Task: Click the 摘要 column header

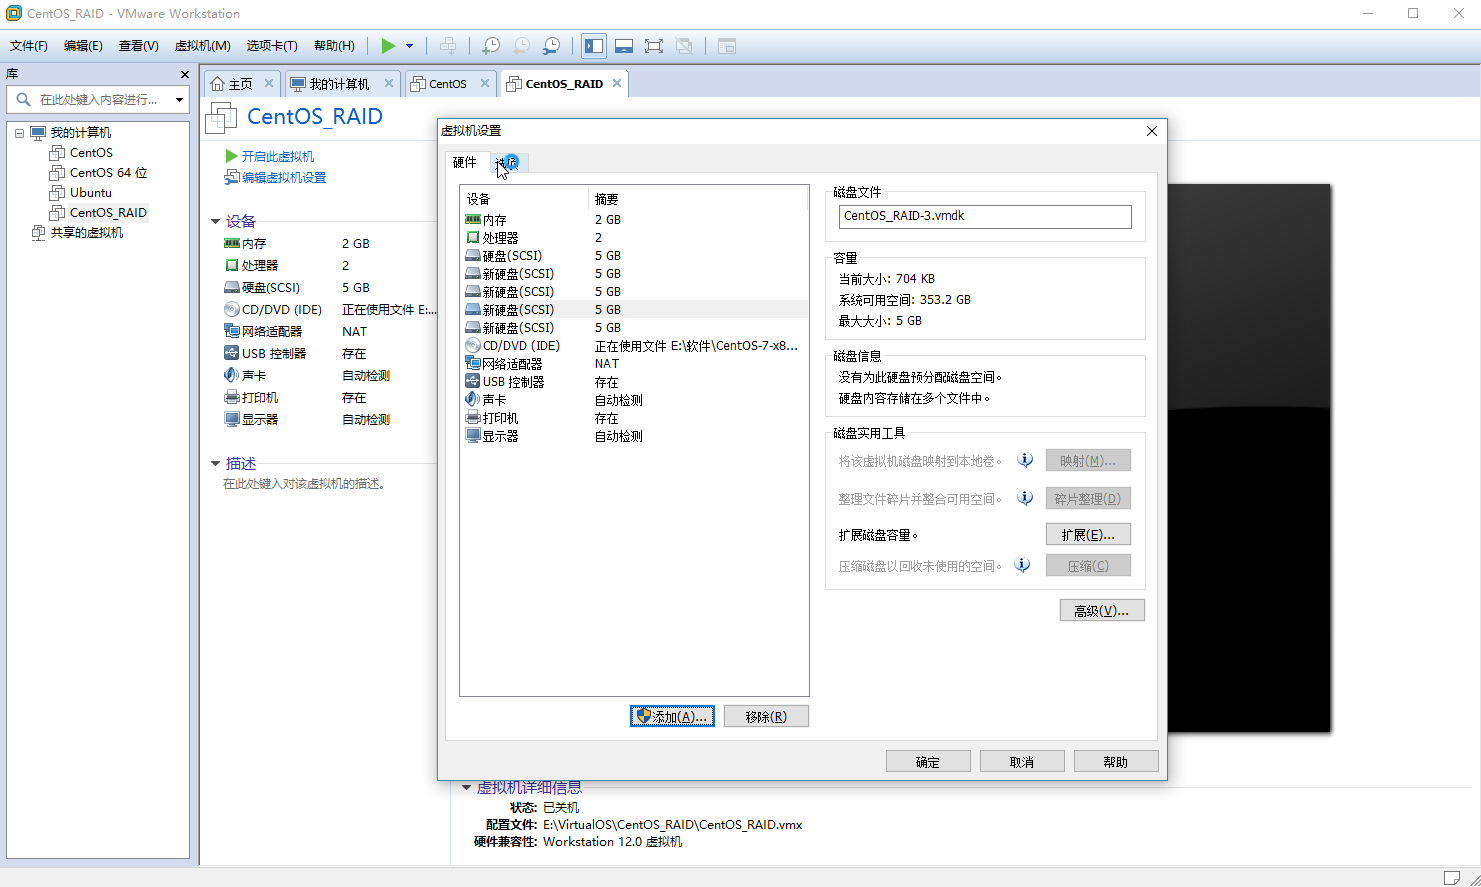Action: coord(698,199)
